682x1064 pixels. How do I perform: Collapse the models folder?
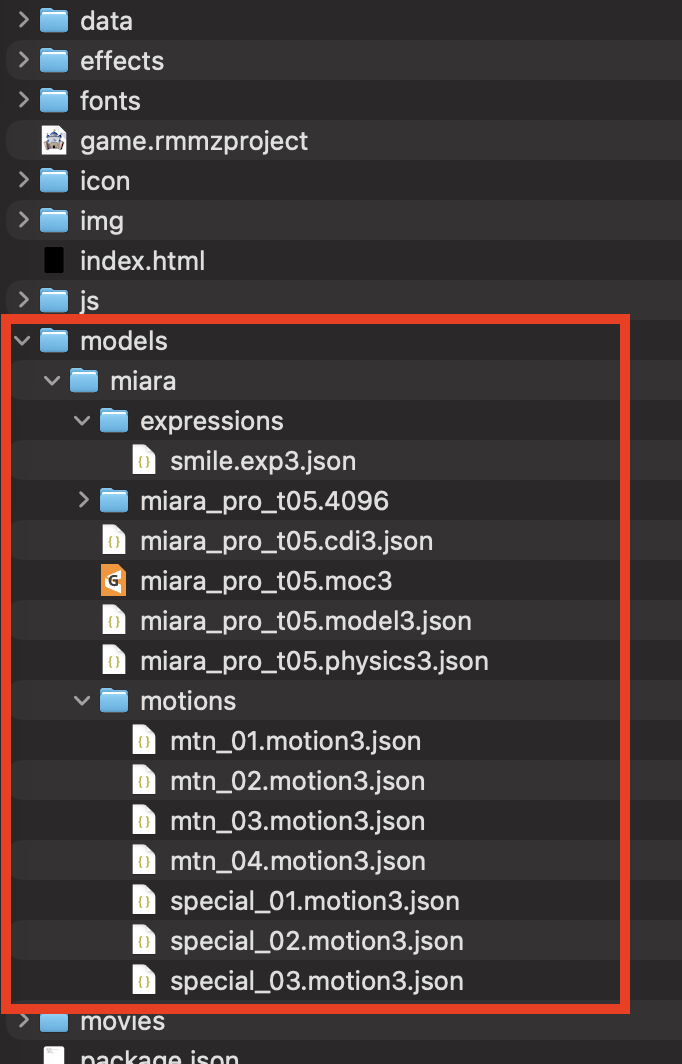click(23, 341)
